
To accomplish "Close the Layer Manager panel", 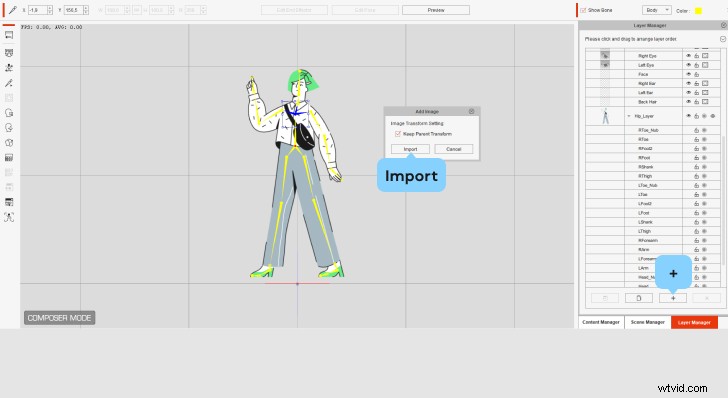I will click(723, 25).
